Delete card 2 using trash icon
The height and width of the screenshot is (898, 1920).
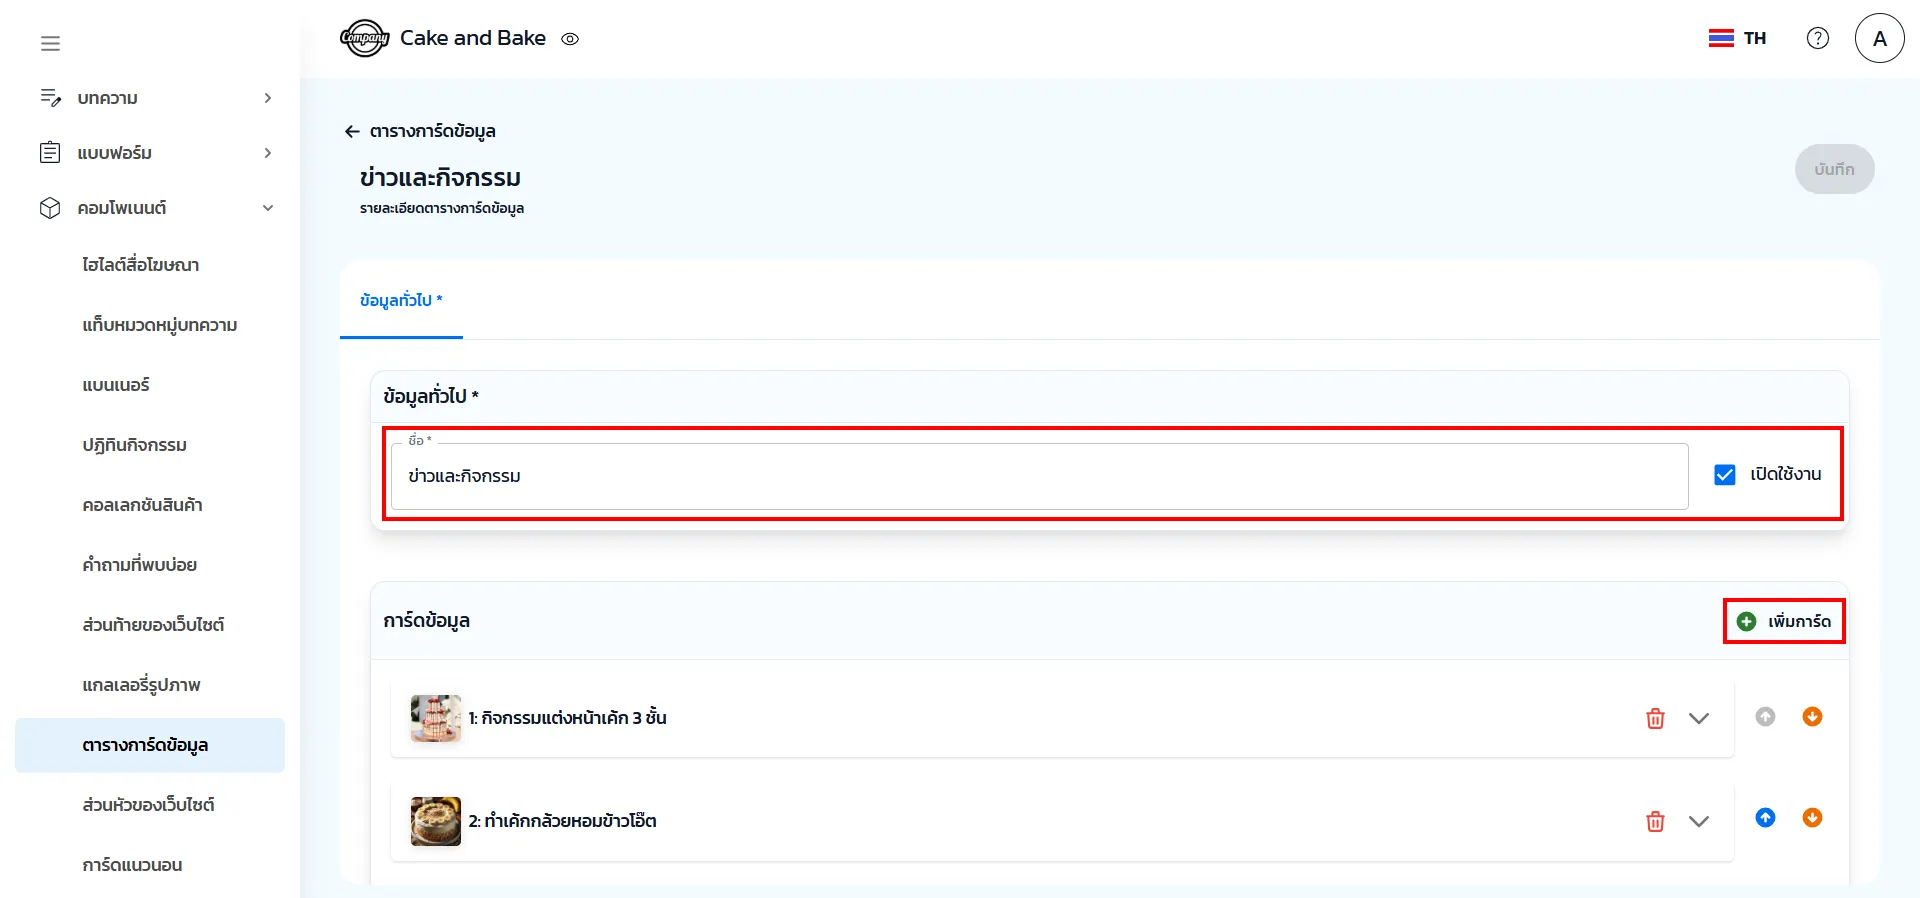pos(1655,821)
